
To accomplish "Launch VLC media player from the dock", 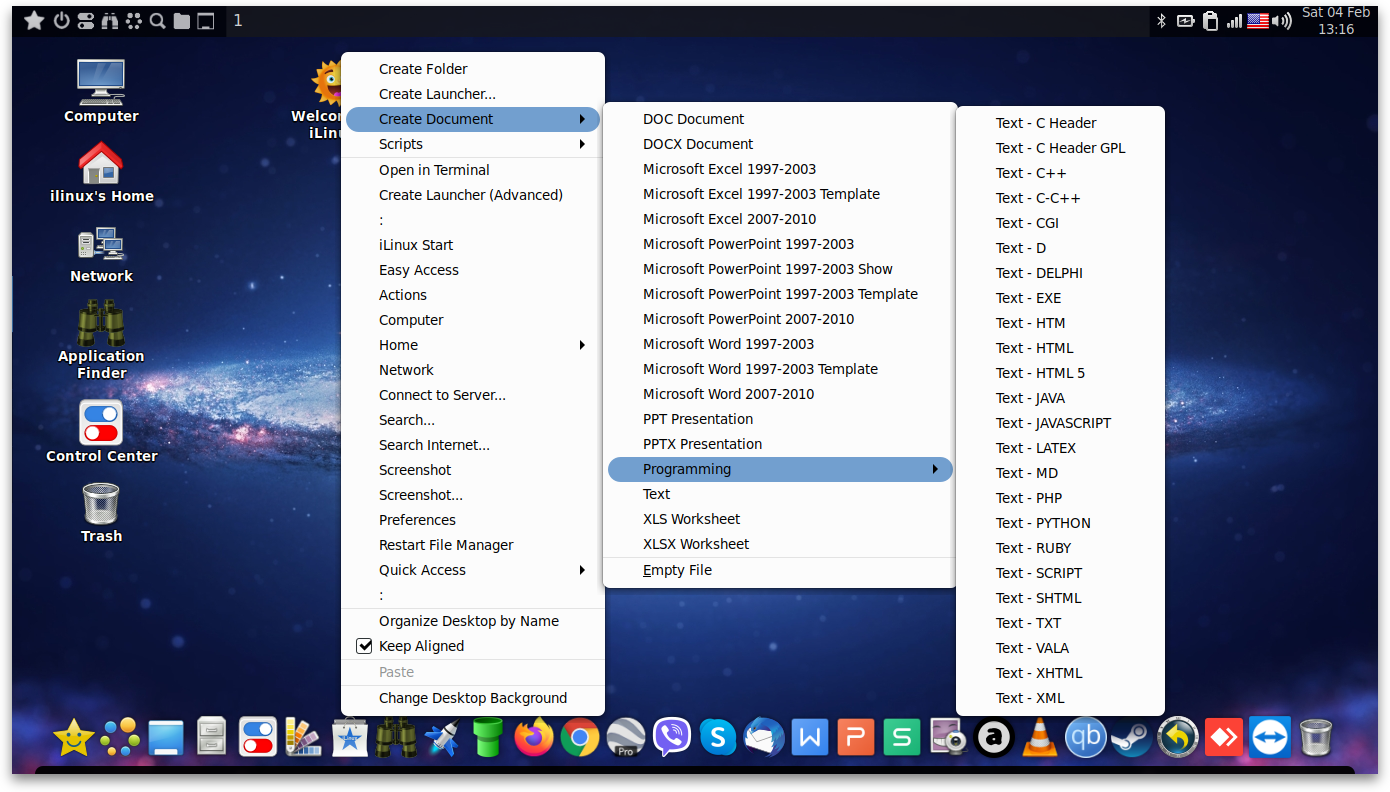I will click(x=1040, y=739).
